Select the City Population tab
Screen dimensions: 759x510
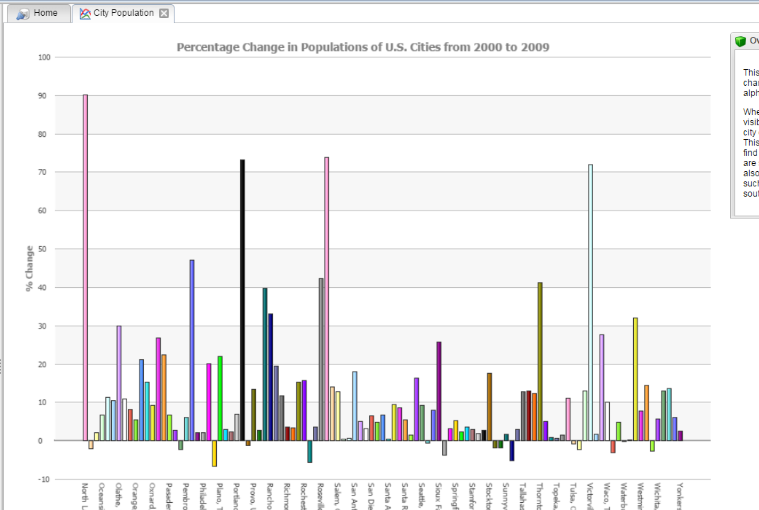[123, 13]
